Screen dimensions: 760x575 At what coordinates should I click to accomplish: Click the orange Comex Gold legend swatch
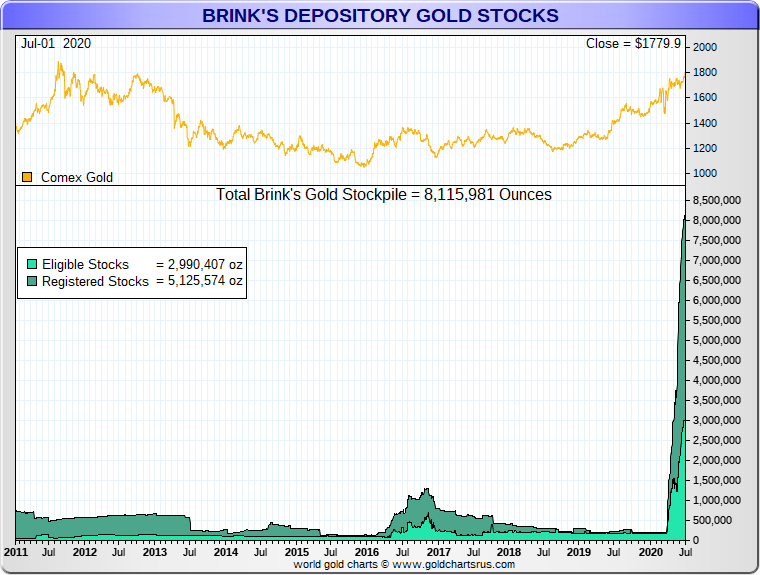27,177
